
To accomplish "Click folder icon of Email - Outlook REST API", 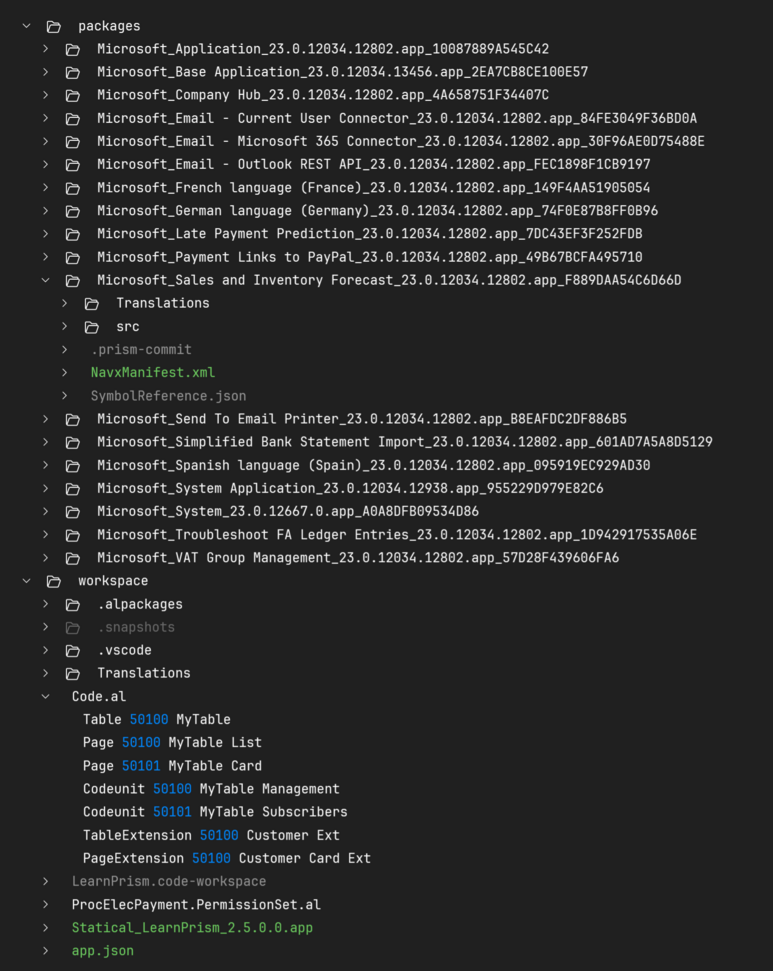I will tap(73, 165).
